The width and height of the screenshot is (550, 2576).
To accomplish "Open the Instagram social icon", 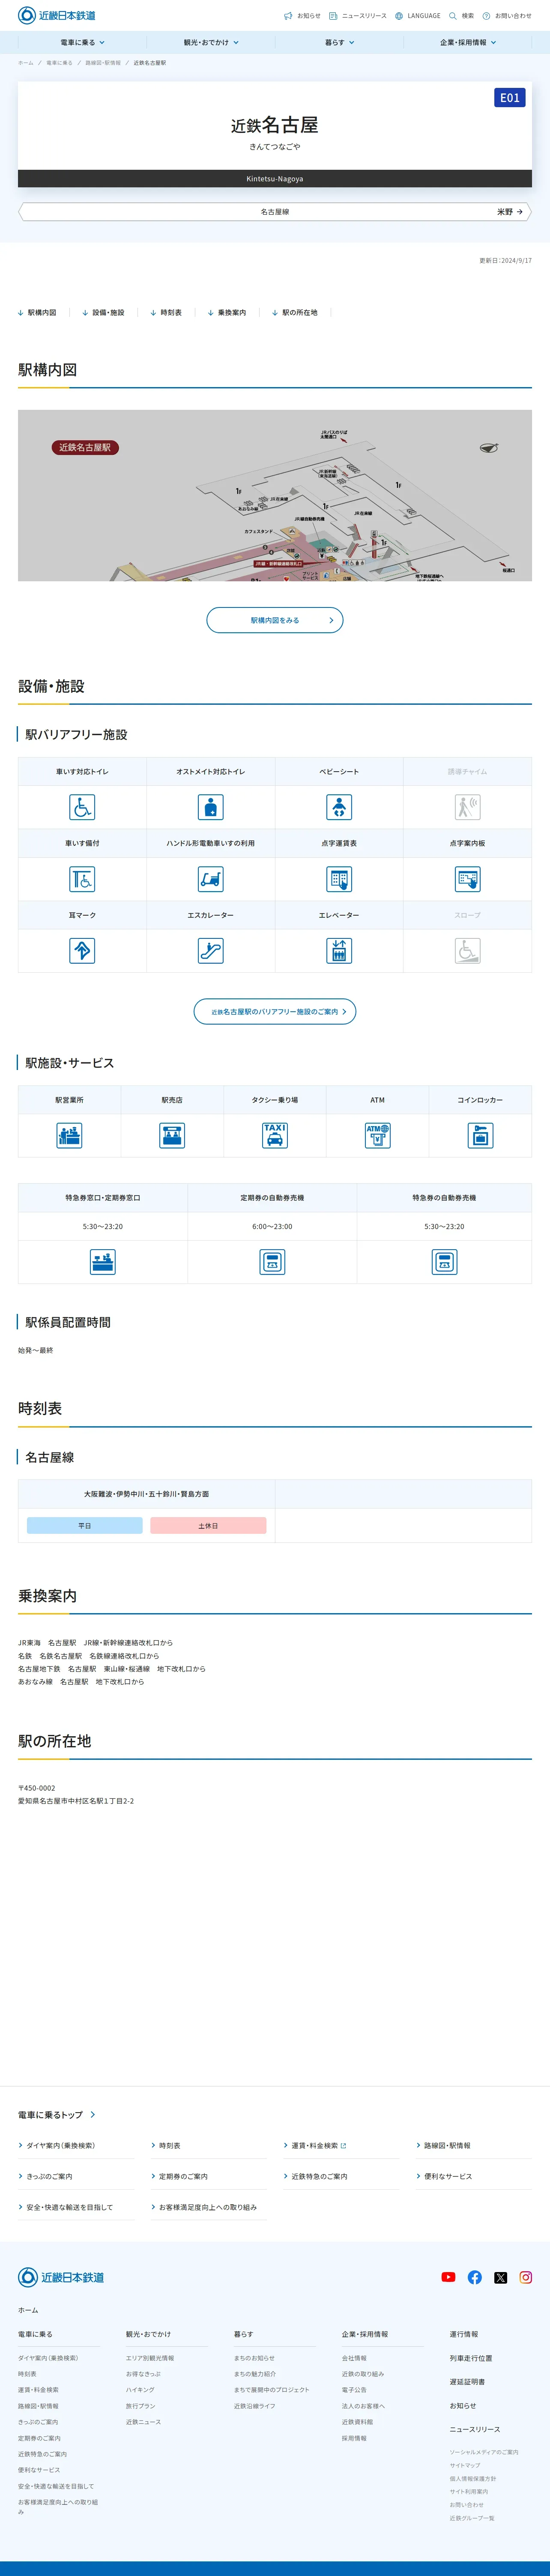I will [526, 2278].
